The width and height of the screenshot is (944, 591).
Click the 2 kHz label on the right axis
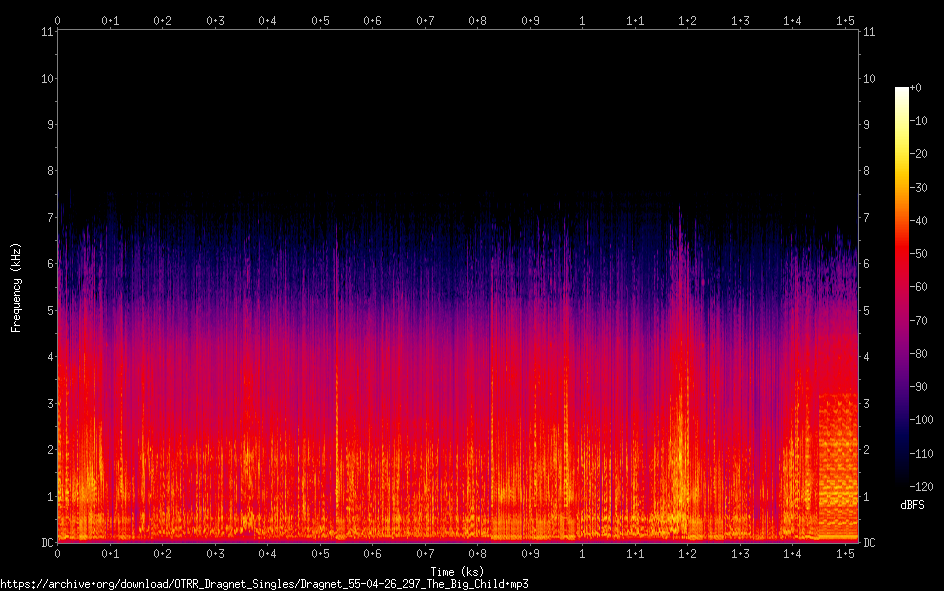pos(868,450)
